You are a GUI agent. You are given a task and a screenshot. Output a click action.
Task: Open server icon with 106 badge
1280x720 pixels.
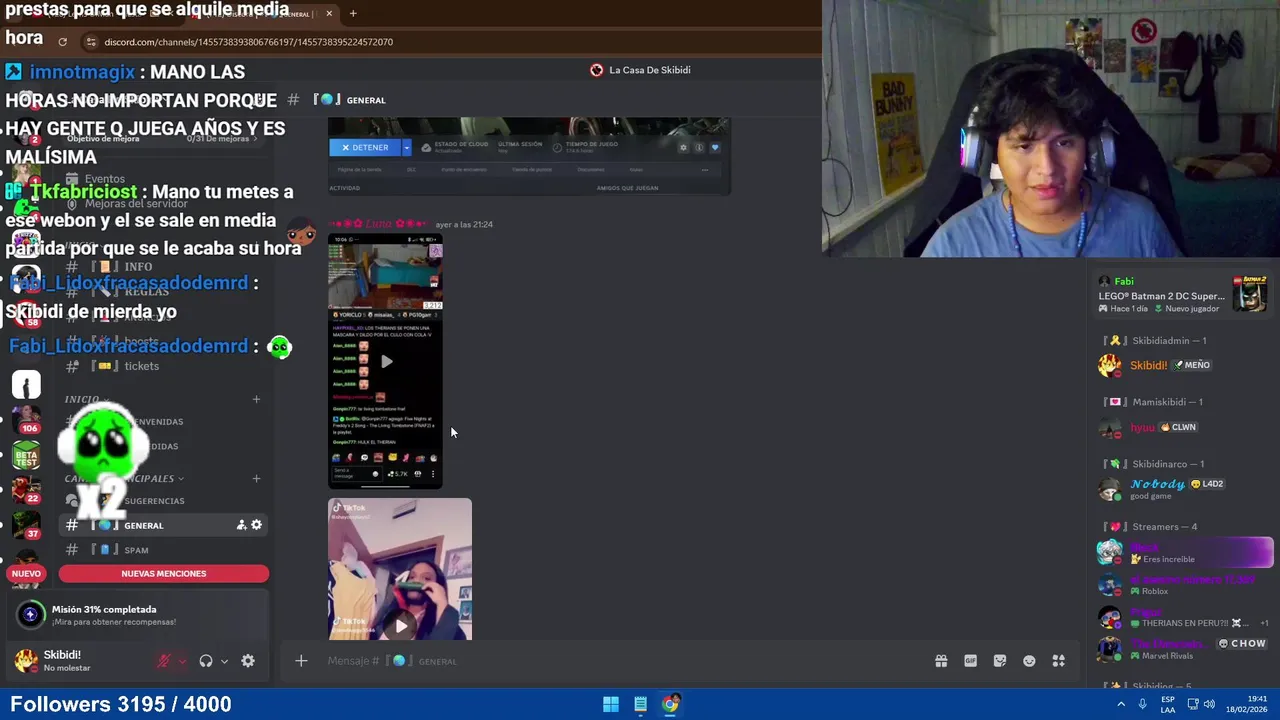pos(26,419)
